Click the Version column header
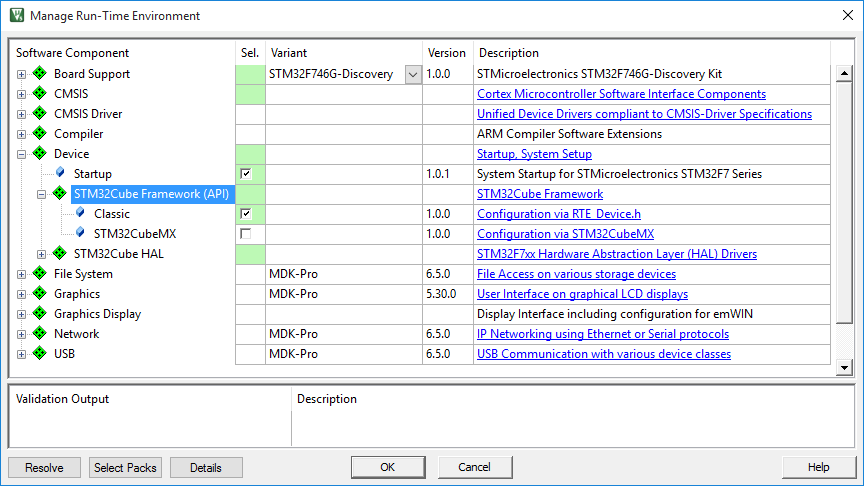The image size is (864, 486). coord(448,53)
